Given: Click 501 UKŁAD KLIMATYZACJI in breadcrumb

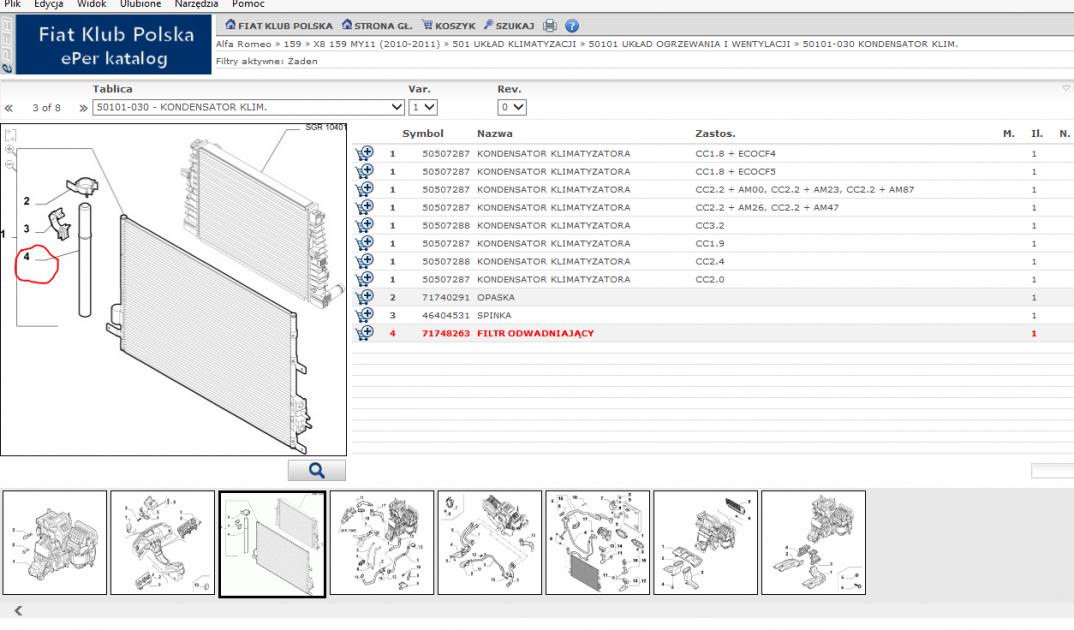Looking at the screenshot, I should 514,44.
